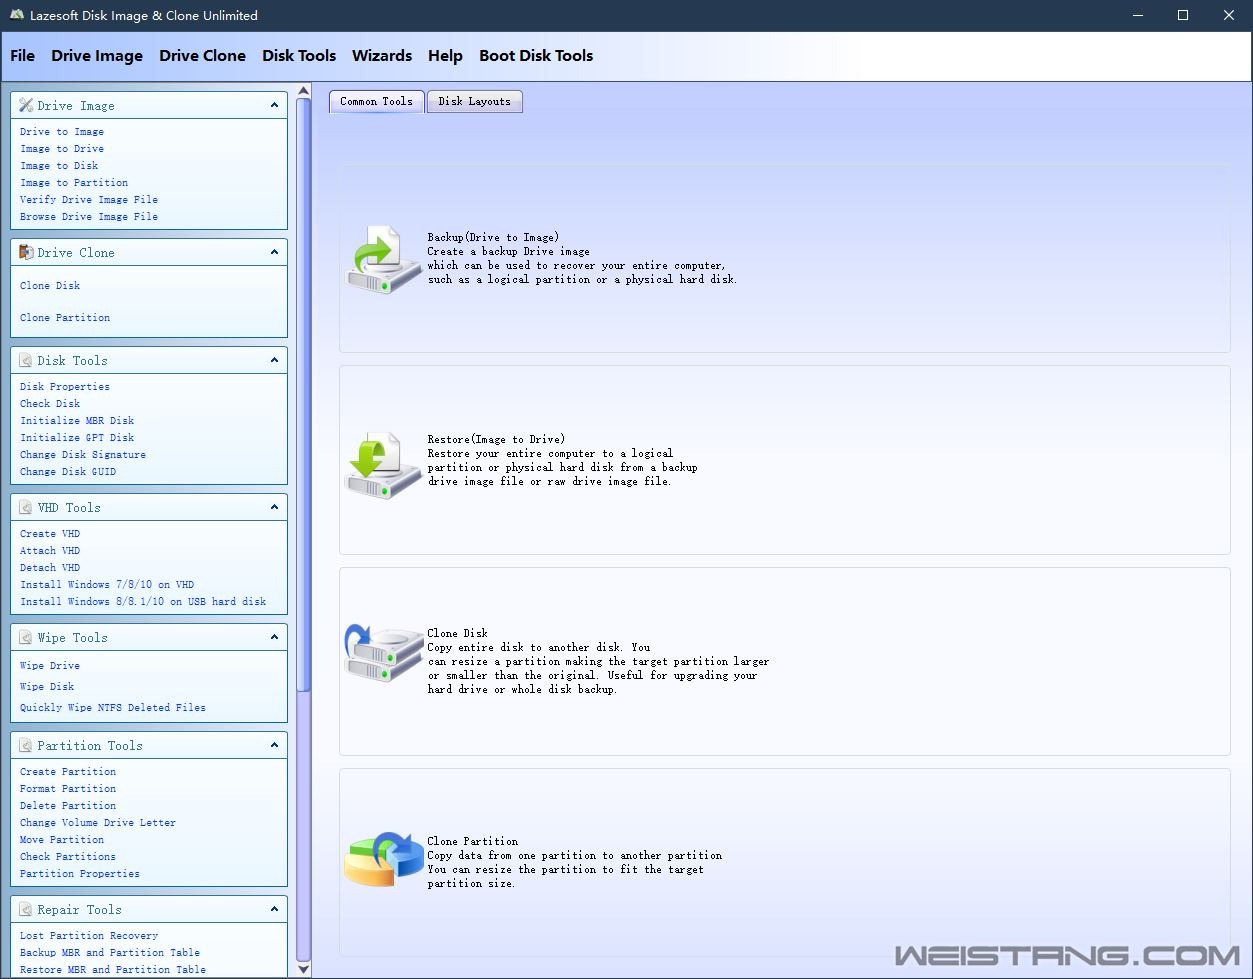Select Initialize MBR Disk
The image size is (1253, 979).
tap(77, 421)
